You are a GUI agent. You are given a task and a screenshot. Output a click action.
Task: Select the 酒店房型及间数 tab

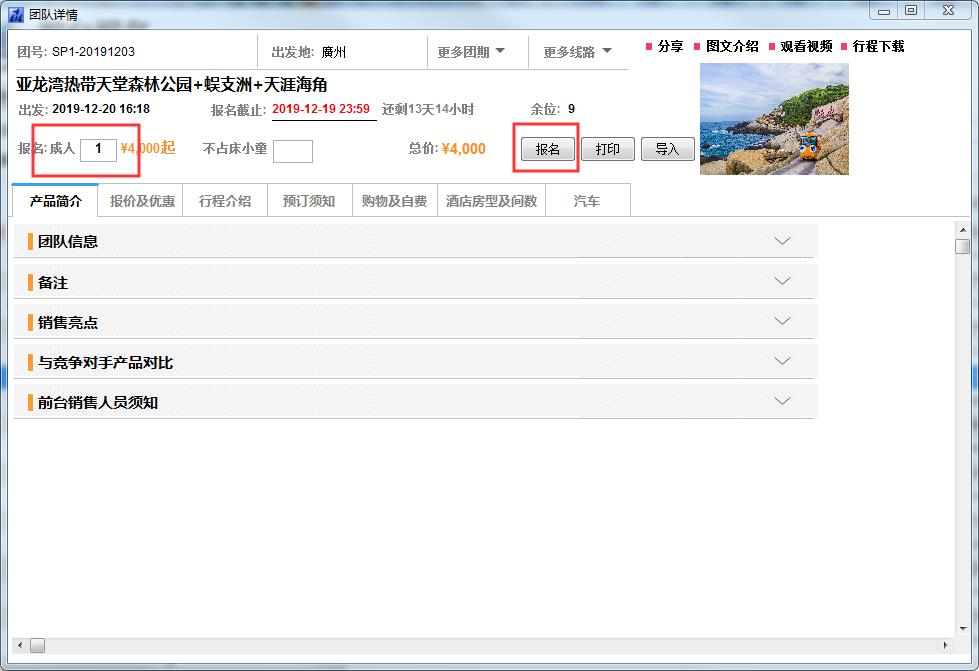[491, 201]
